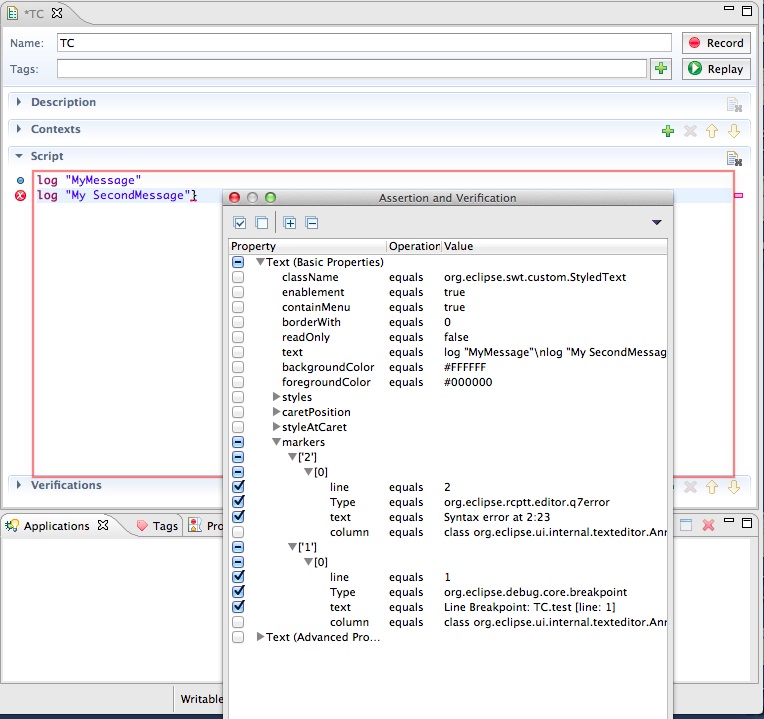Collapse the Script section

pos(19,156)
